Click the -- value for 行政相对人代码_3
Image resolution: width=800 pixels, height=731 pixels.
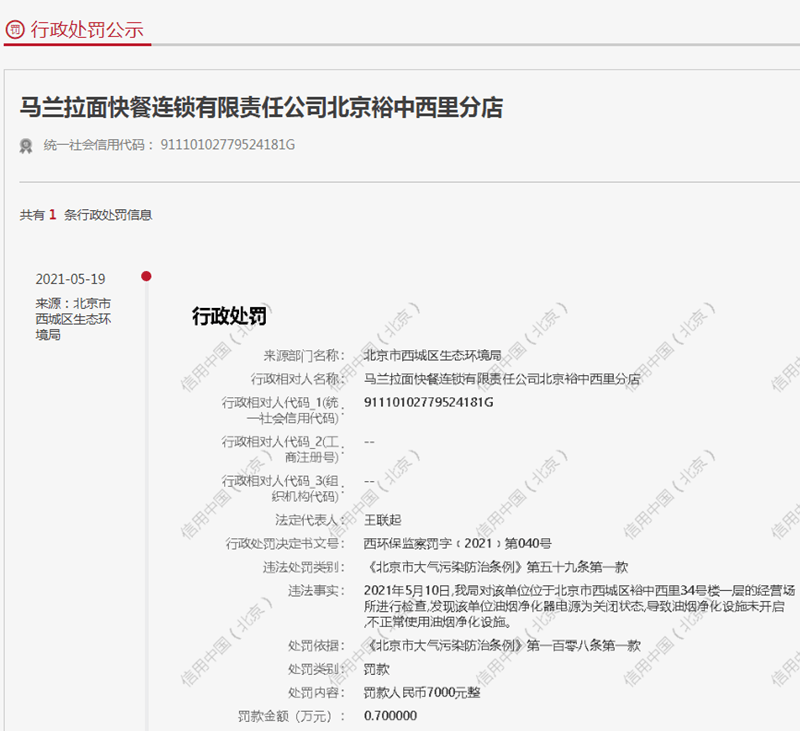[369, 481]
